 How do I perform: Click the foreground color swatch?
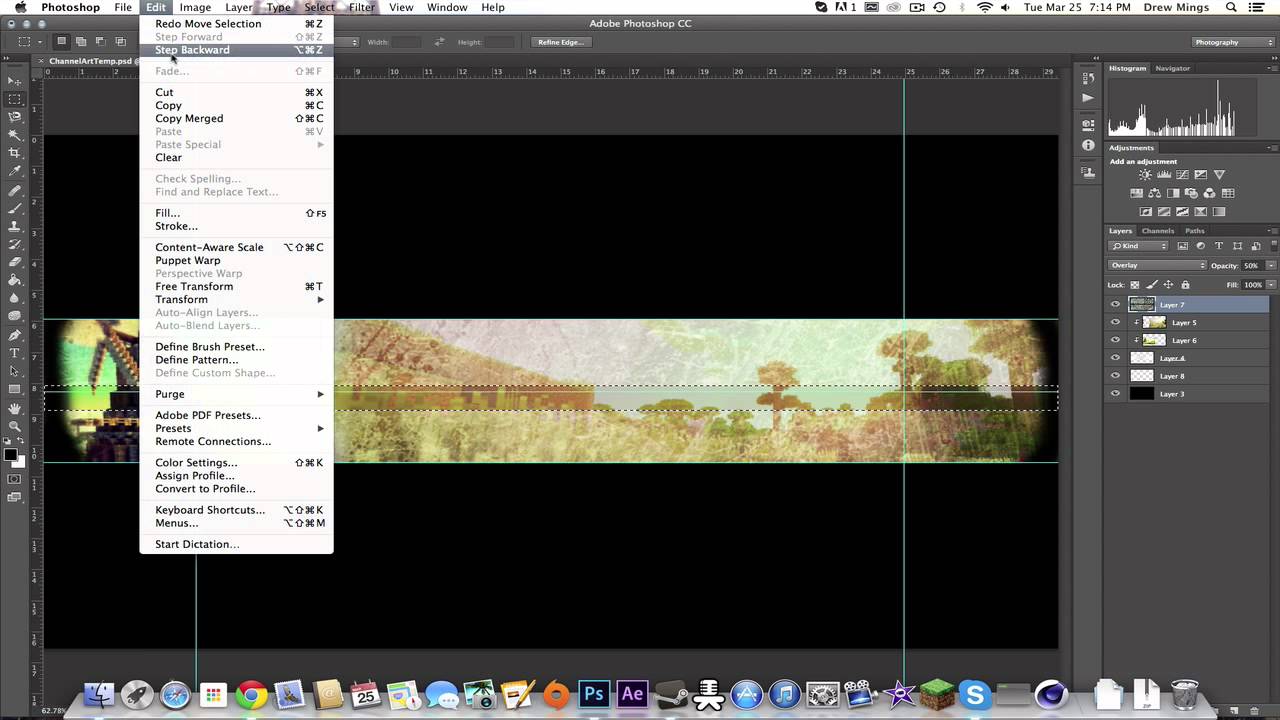point(10,455)
